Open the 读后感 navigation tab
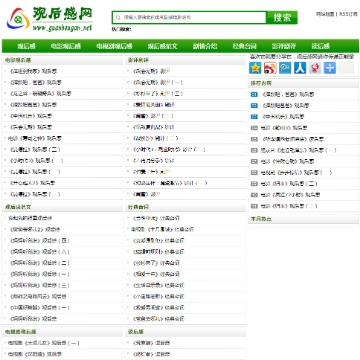360x360 pixels. coord(321,46)
